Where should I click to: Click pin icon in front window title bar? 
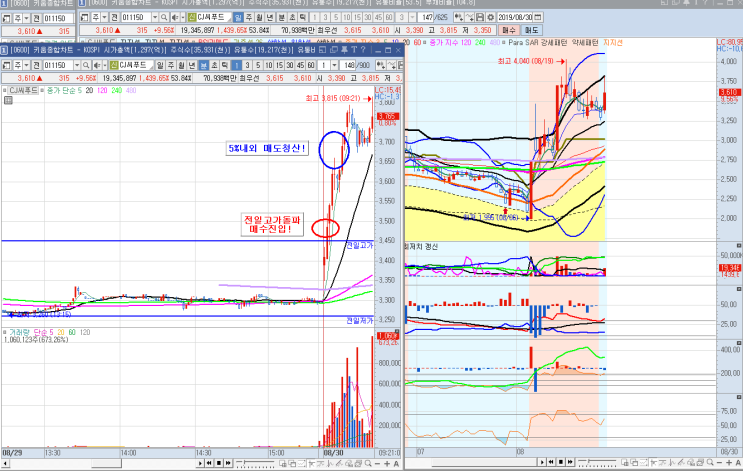[344, 50]
